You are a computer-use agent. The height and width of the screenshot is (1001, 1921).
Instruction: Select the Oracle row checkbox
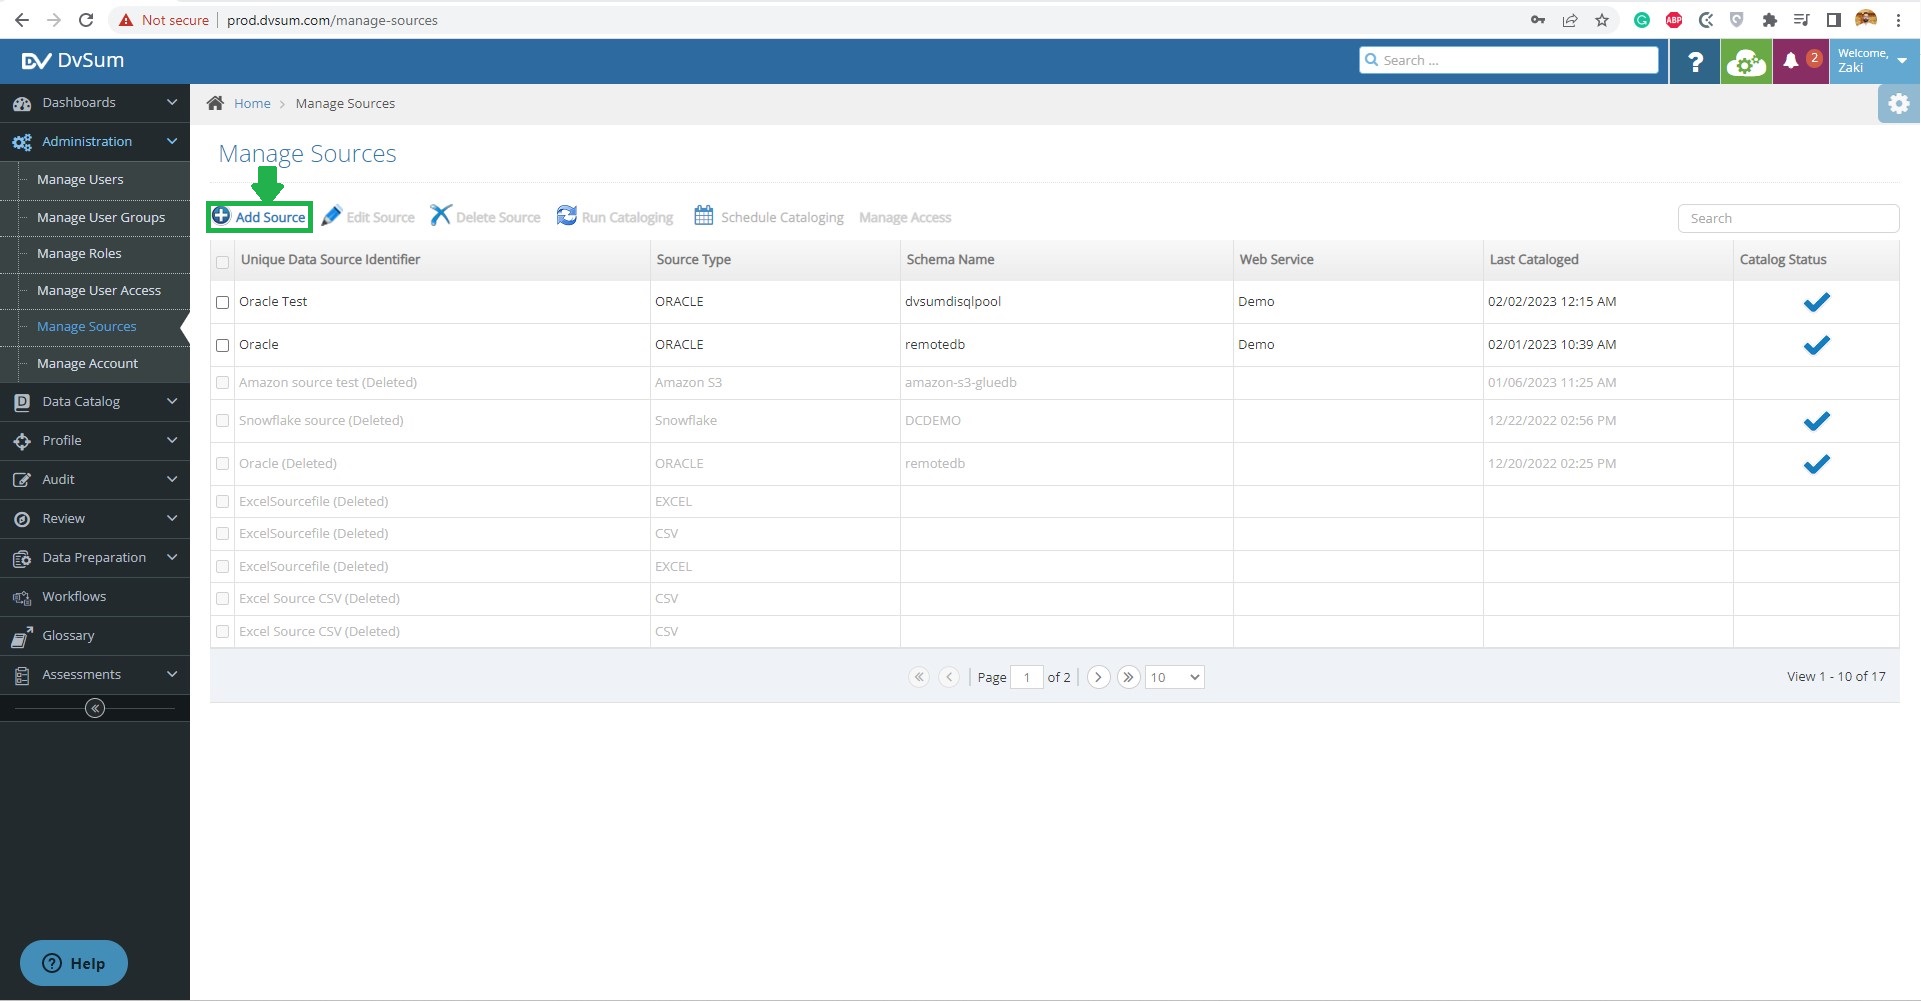pyautogui.click(x=223, y=345)
